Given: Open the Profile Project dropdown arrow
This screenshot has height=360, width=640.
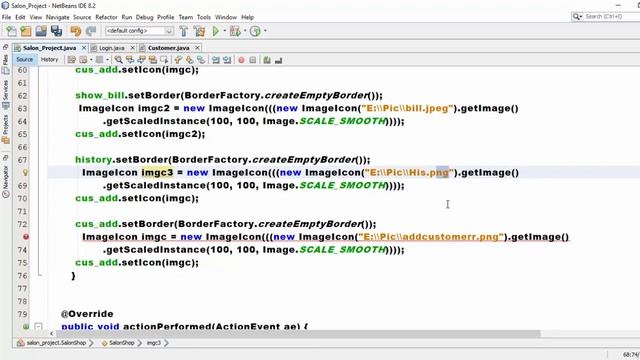Looking at the screenshot, I should [x=265, y=31].
